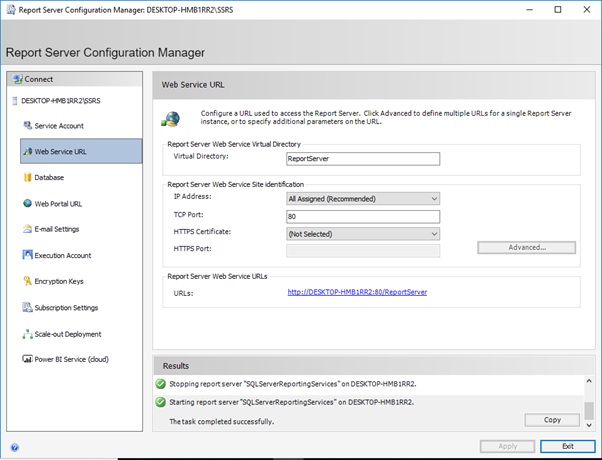Open Encryption Keys page
This screenshot has width=602, height=460.
[59, 281]
